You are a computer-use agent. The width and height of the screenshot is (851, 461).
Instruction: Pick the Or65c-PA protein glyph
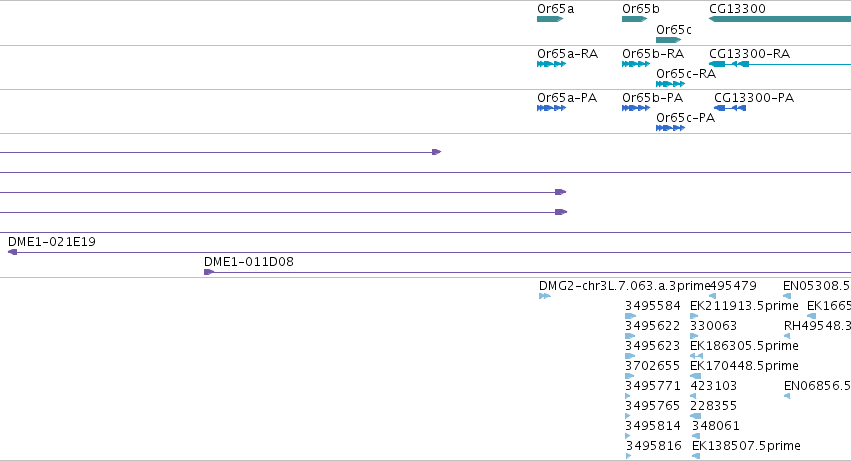pyautogui.click(x=670, y=128)
